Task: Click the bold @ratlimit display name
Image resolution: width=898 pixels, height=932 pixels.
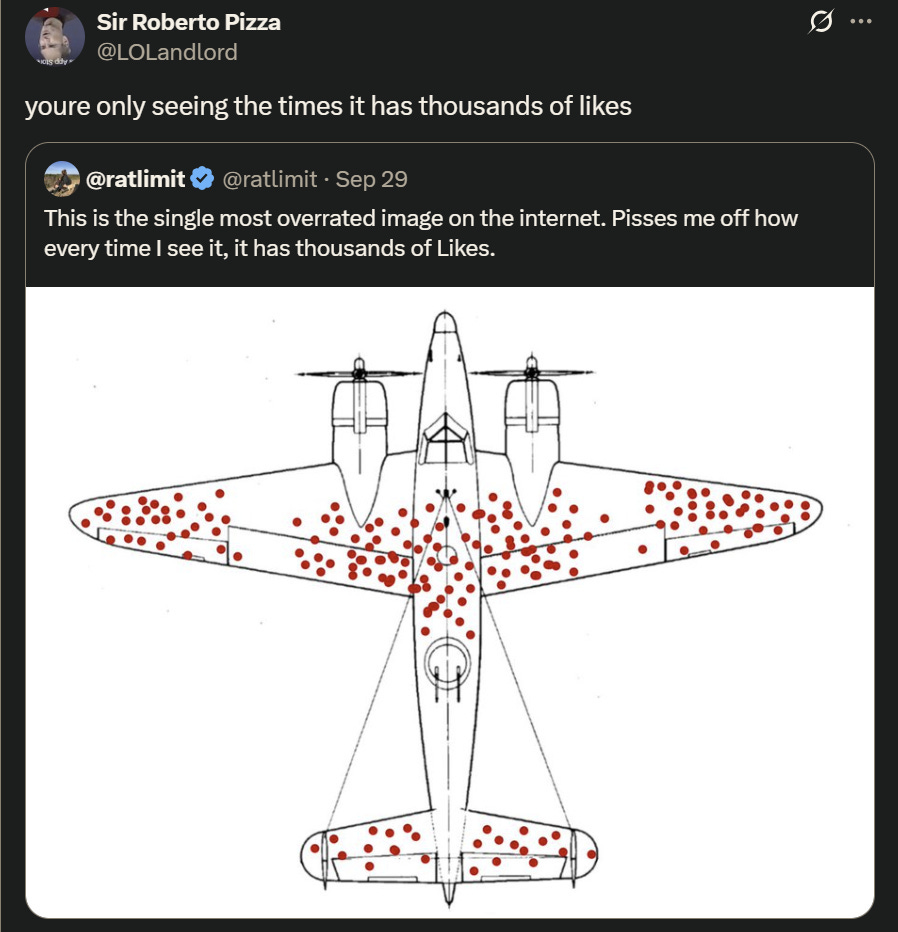Action: 136,179
